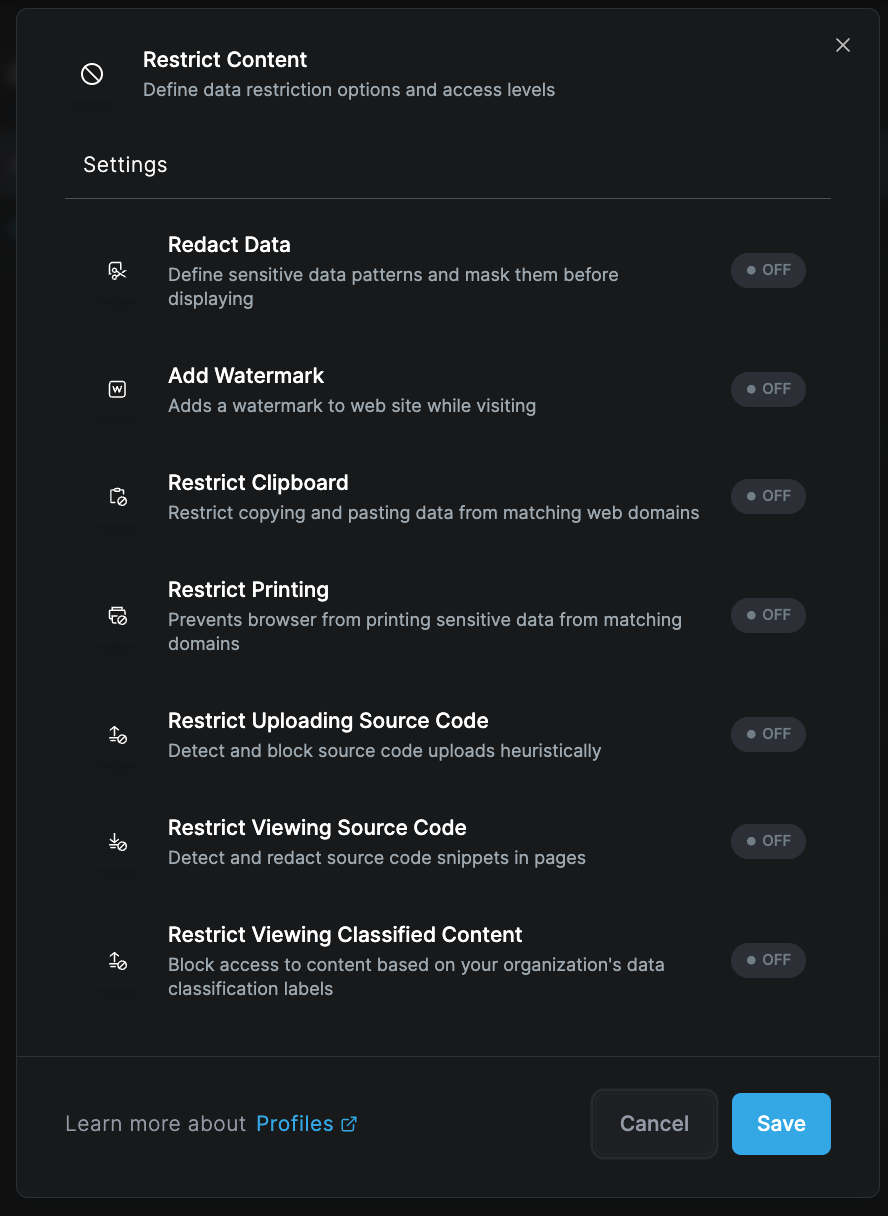Close the Restrict Content dialog
Screen dimensions: 888x1216
tap(843, 45)
